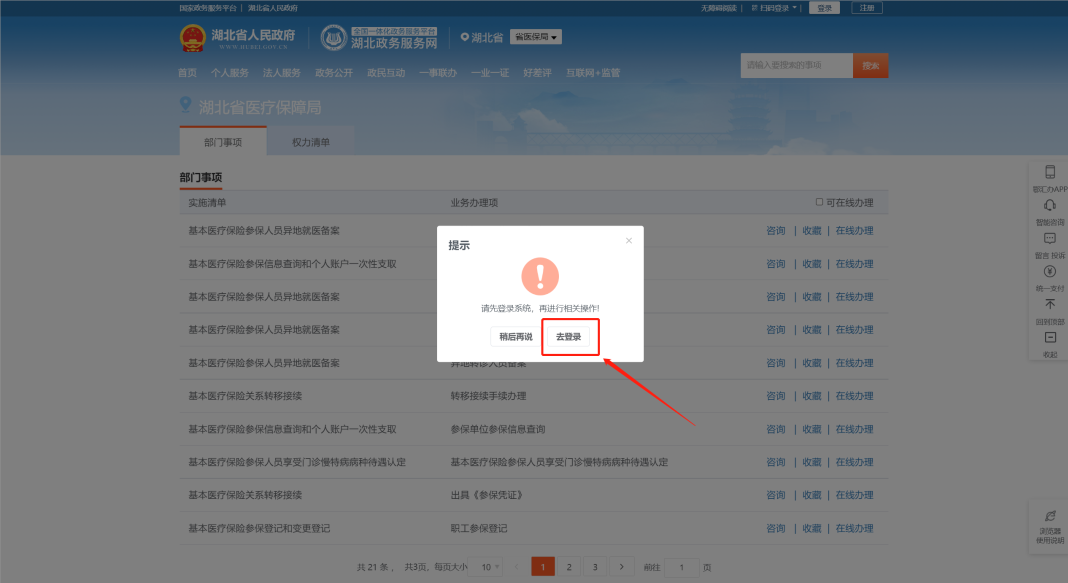Click 在线办理 for 转移接续手续办理 row
This screenshot has width=1068, height=583.
[854, 396]
